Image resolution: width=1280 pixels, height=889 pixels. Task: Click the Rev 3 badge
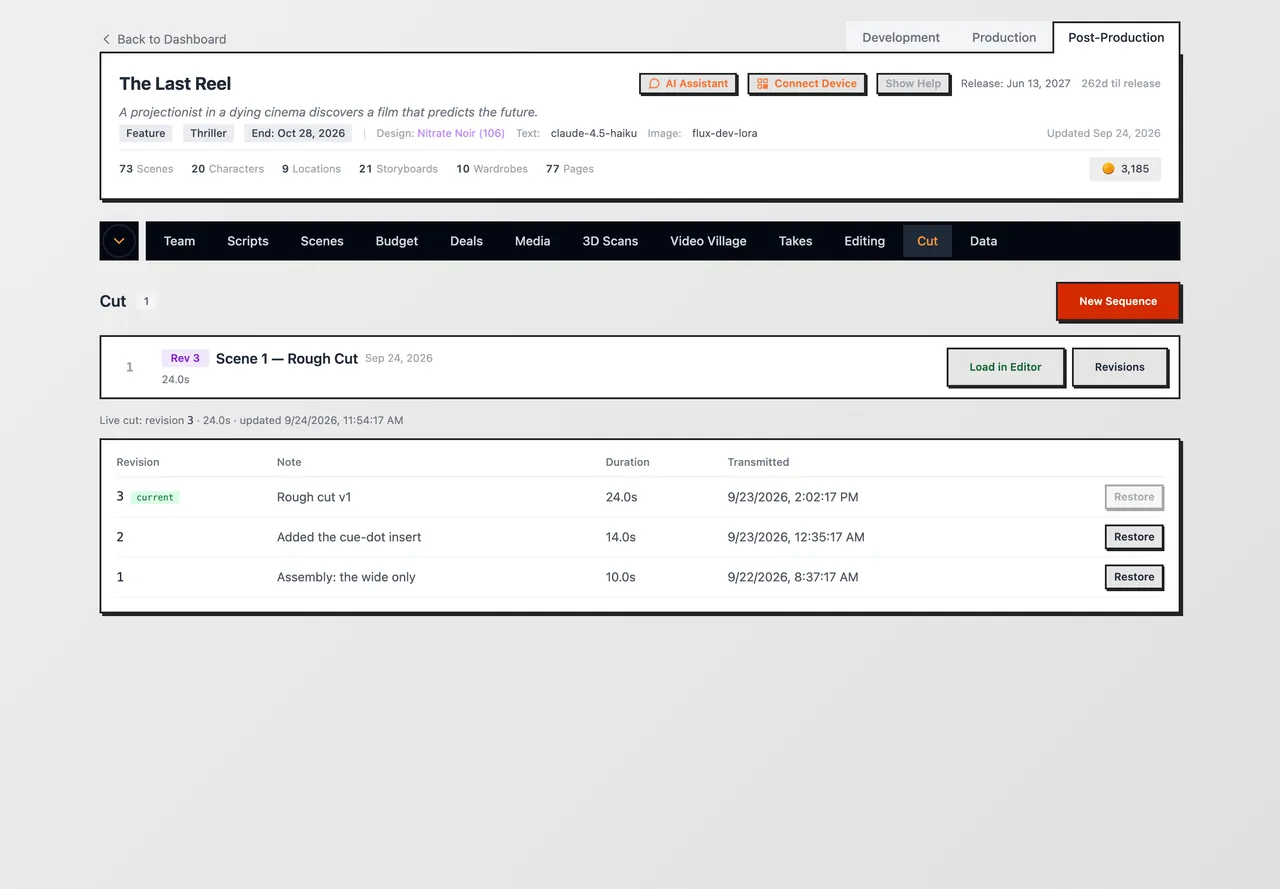pos(185,358)
